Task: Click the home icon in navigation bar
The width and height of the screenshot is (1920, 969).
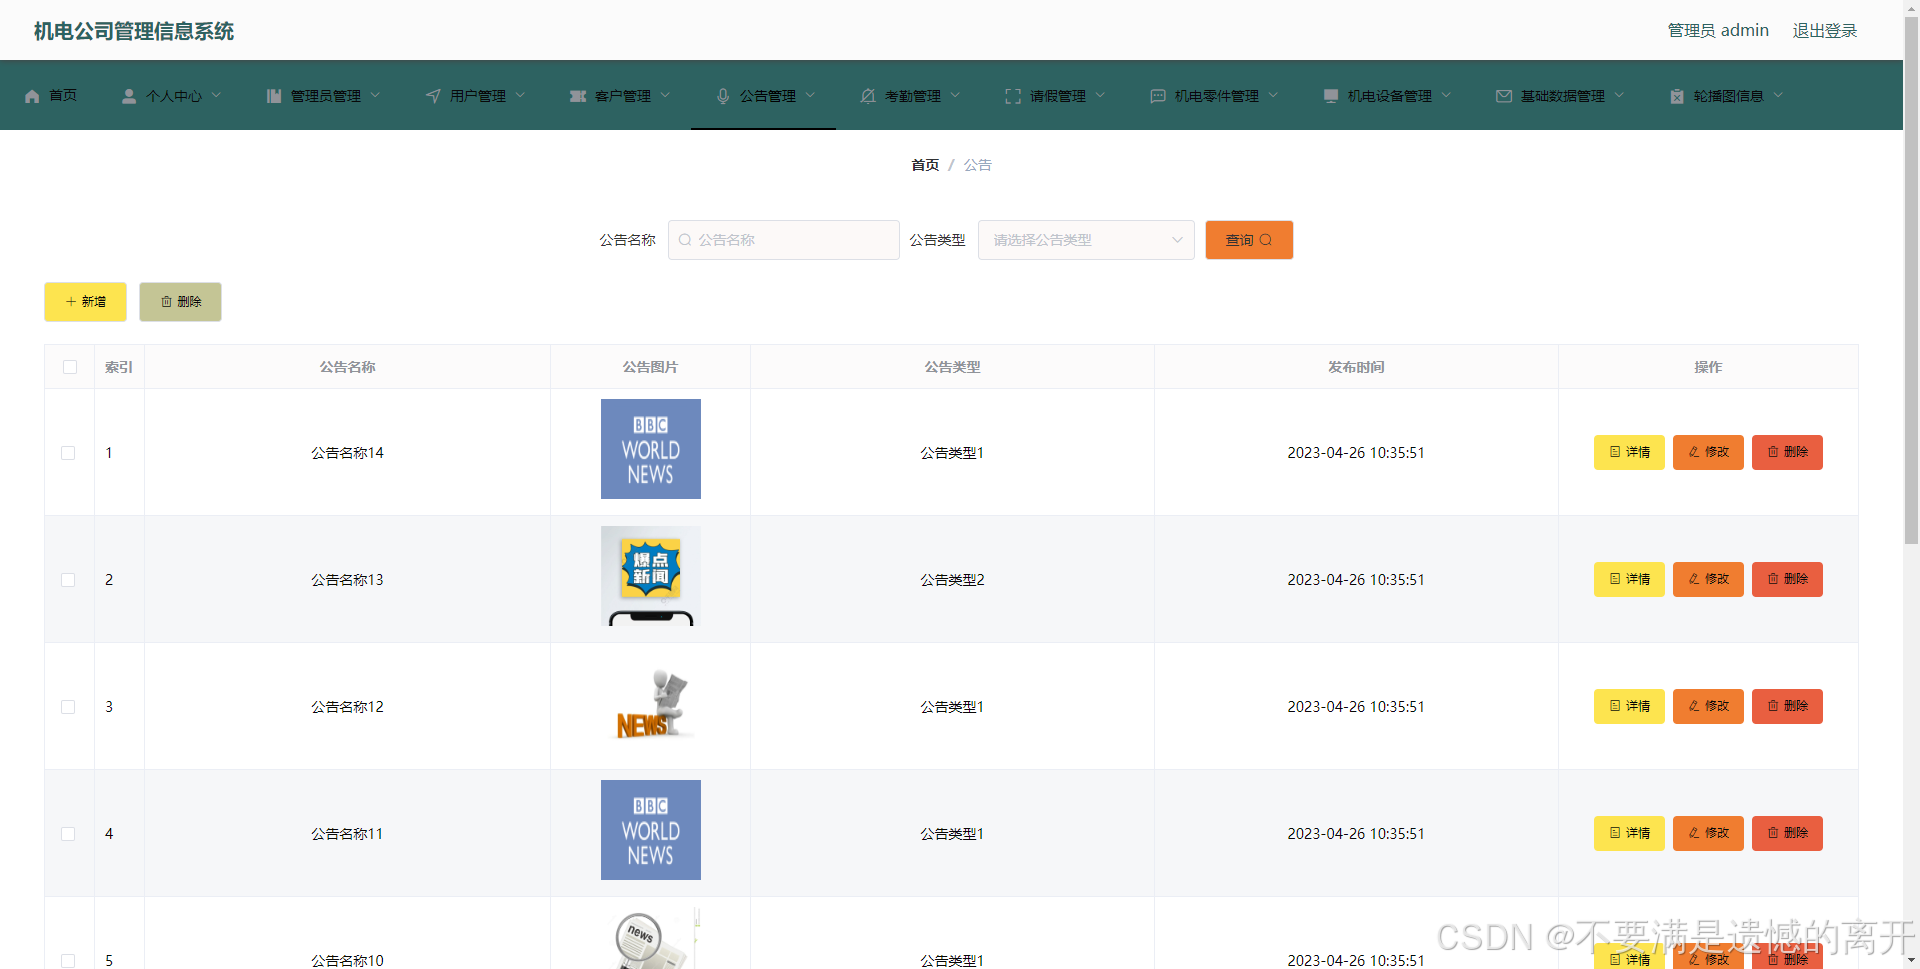Action: point(32,96)
